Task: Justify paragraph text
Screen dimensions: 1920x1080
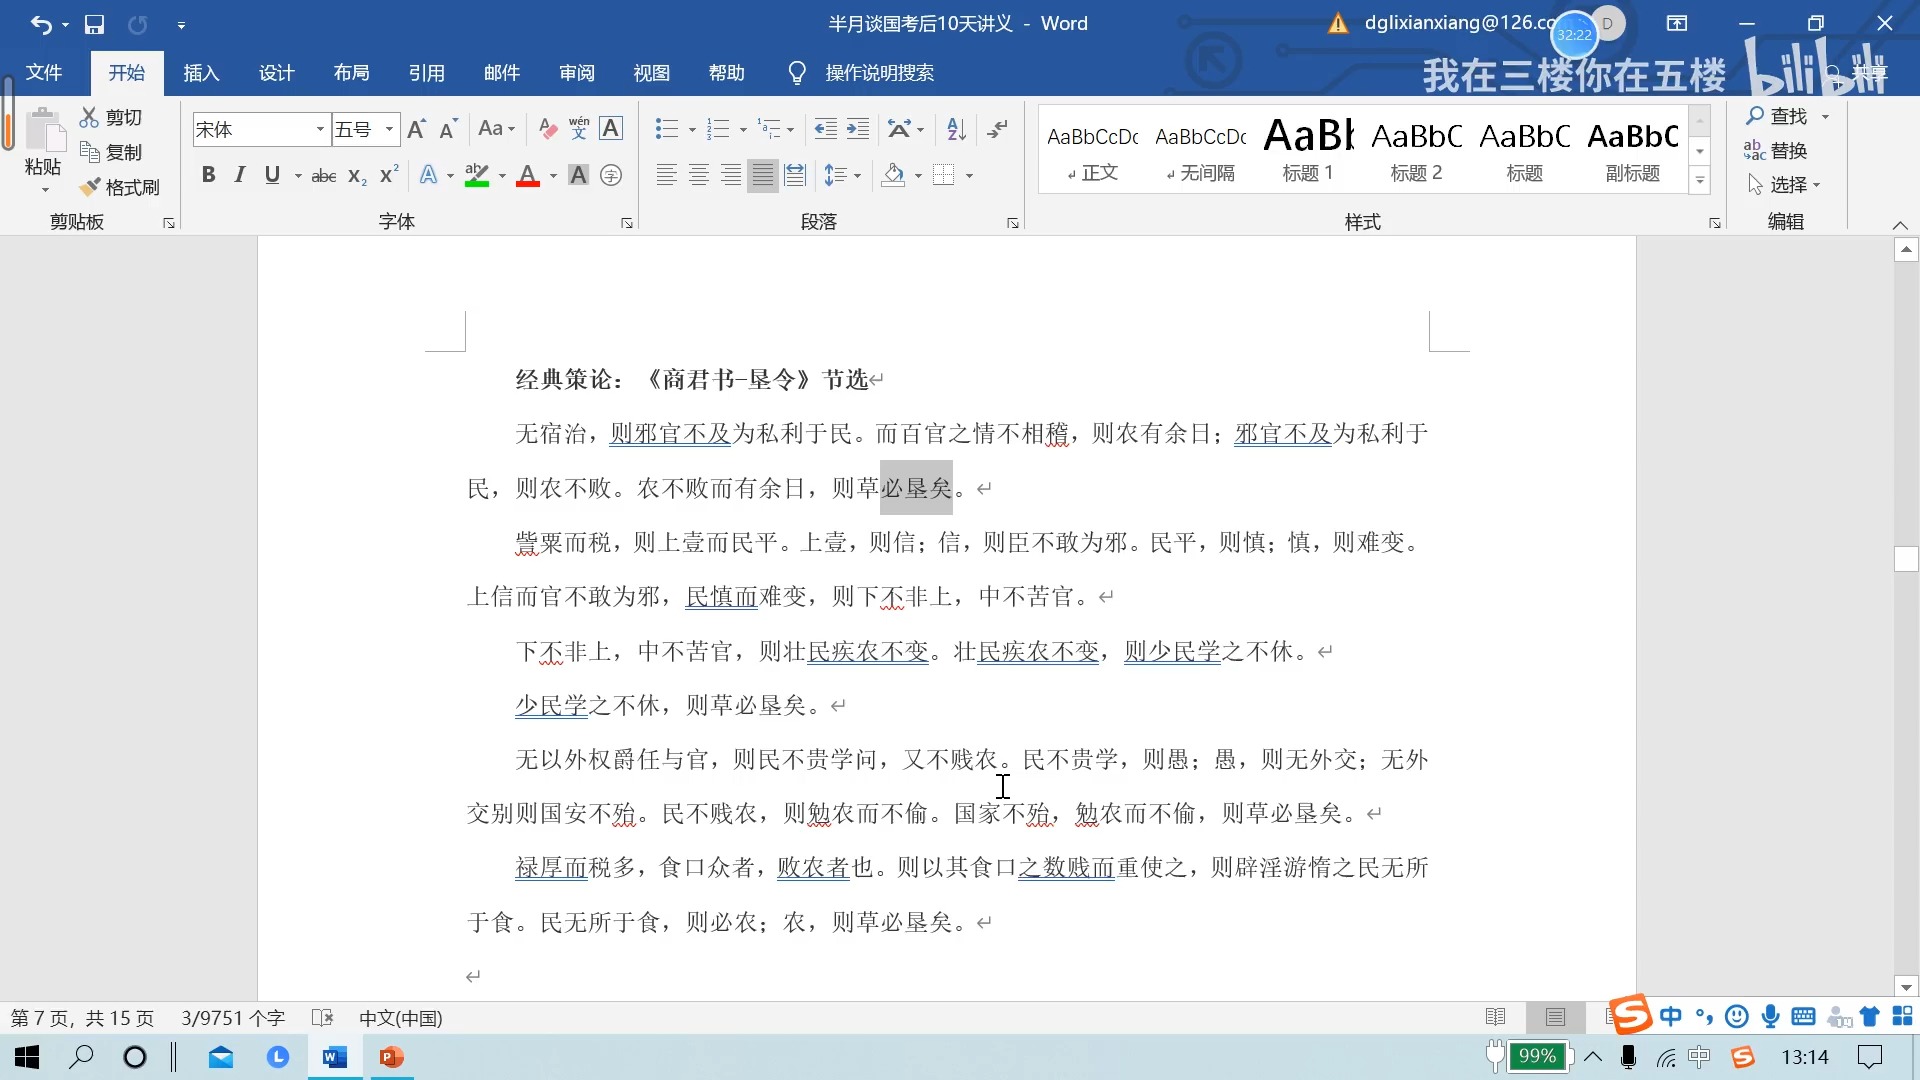Action: [763, 176]
